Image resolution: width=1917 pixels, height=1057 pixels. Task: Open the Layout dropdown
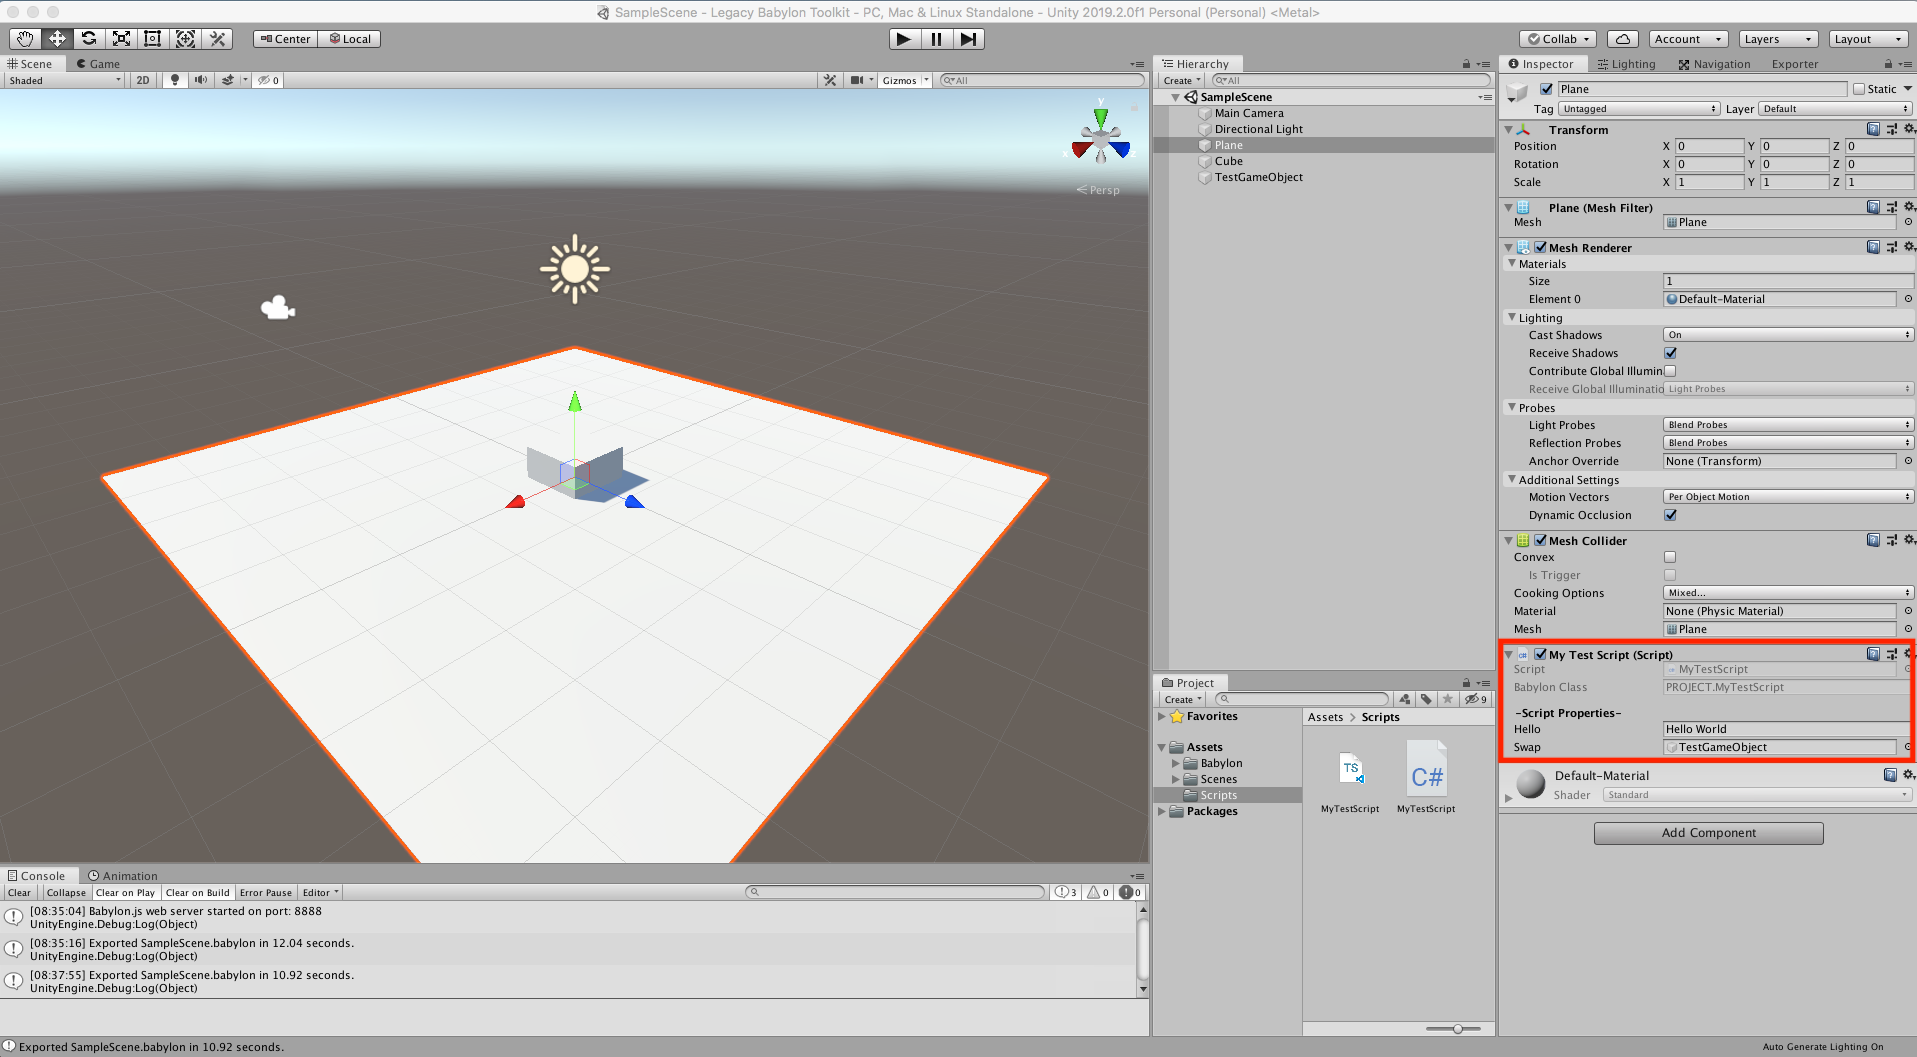(1868, 39)
